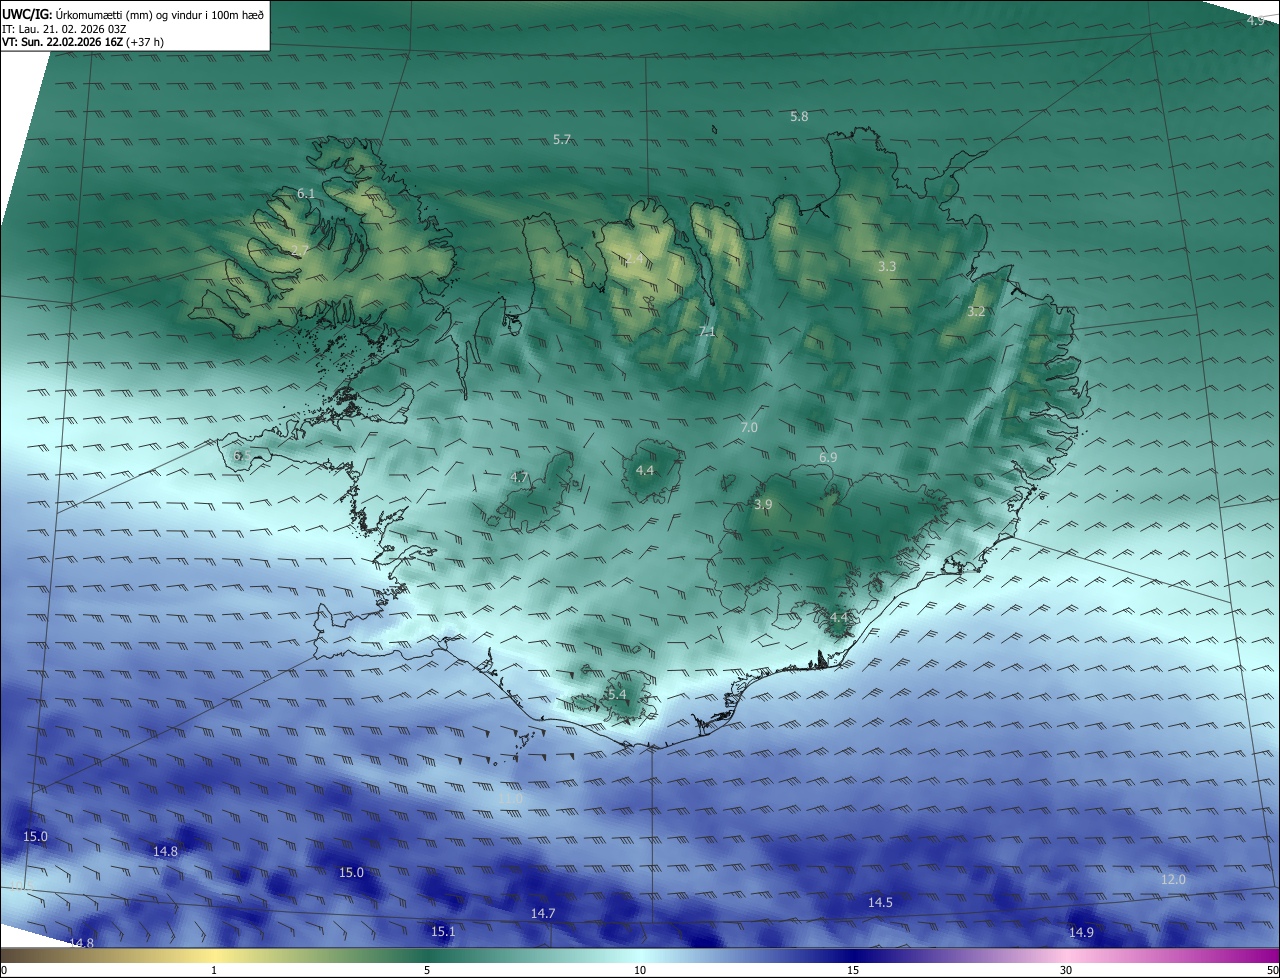Click the colour scale tick labelled 1

coord(214,971)
